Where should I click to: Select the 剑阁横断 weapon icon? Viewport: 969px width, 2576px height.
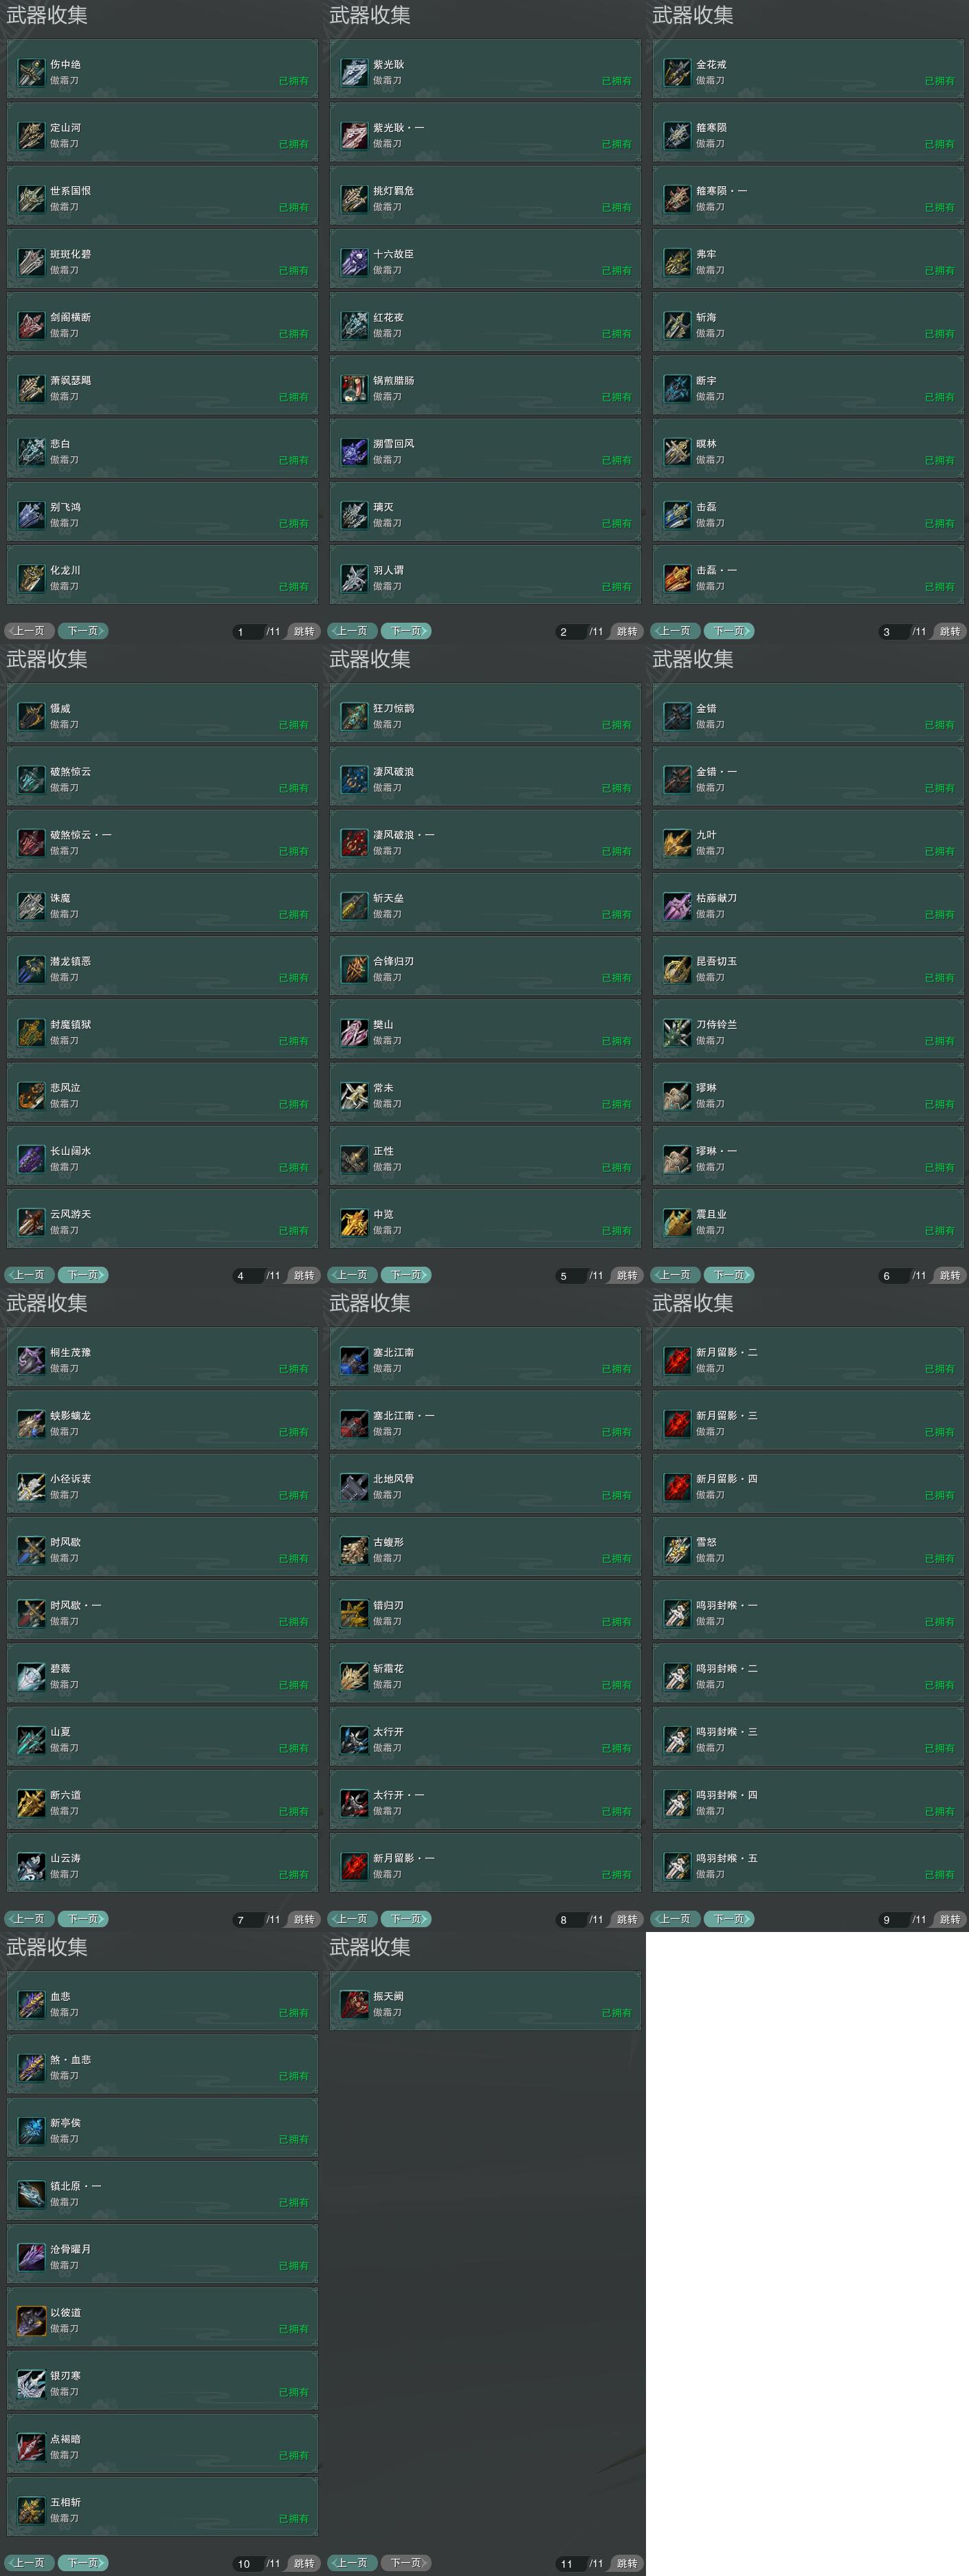[32, 325]
